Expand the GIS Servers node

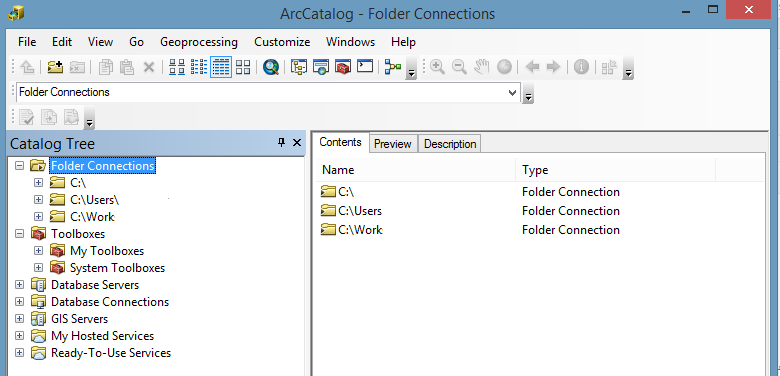click(19, 319)
